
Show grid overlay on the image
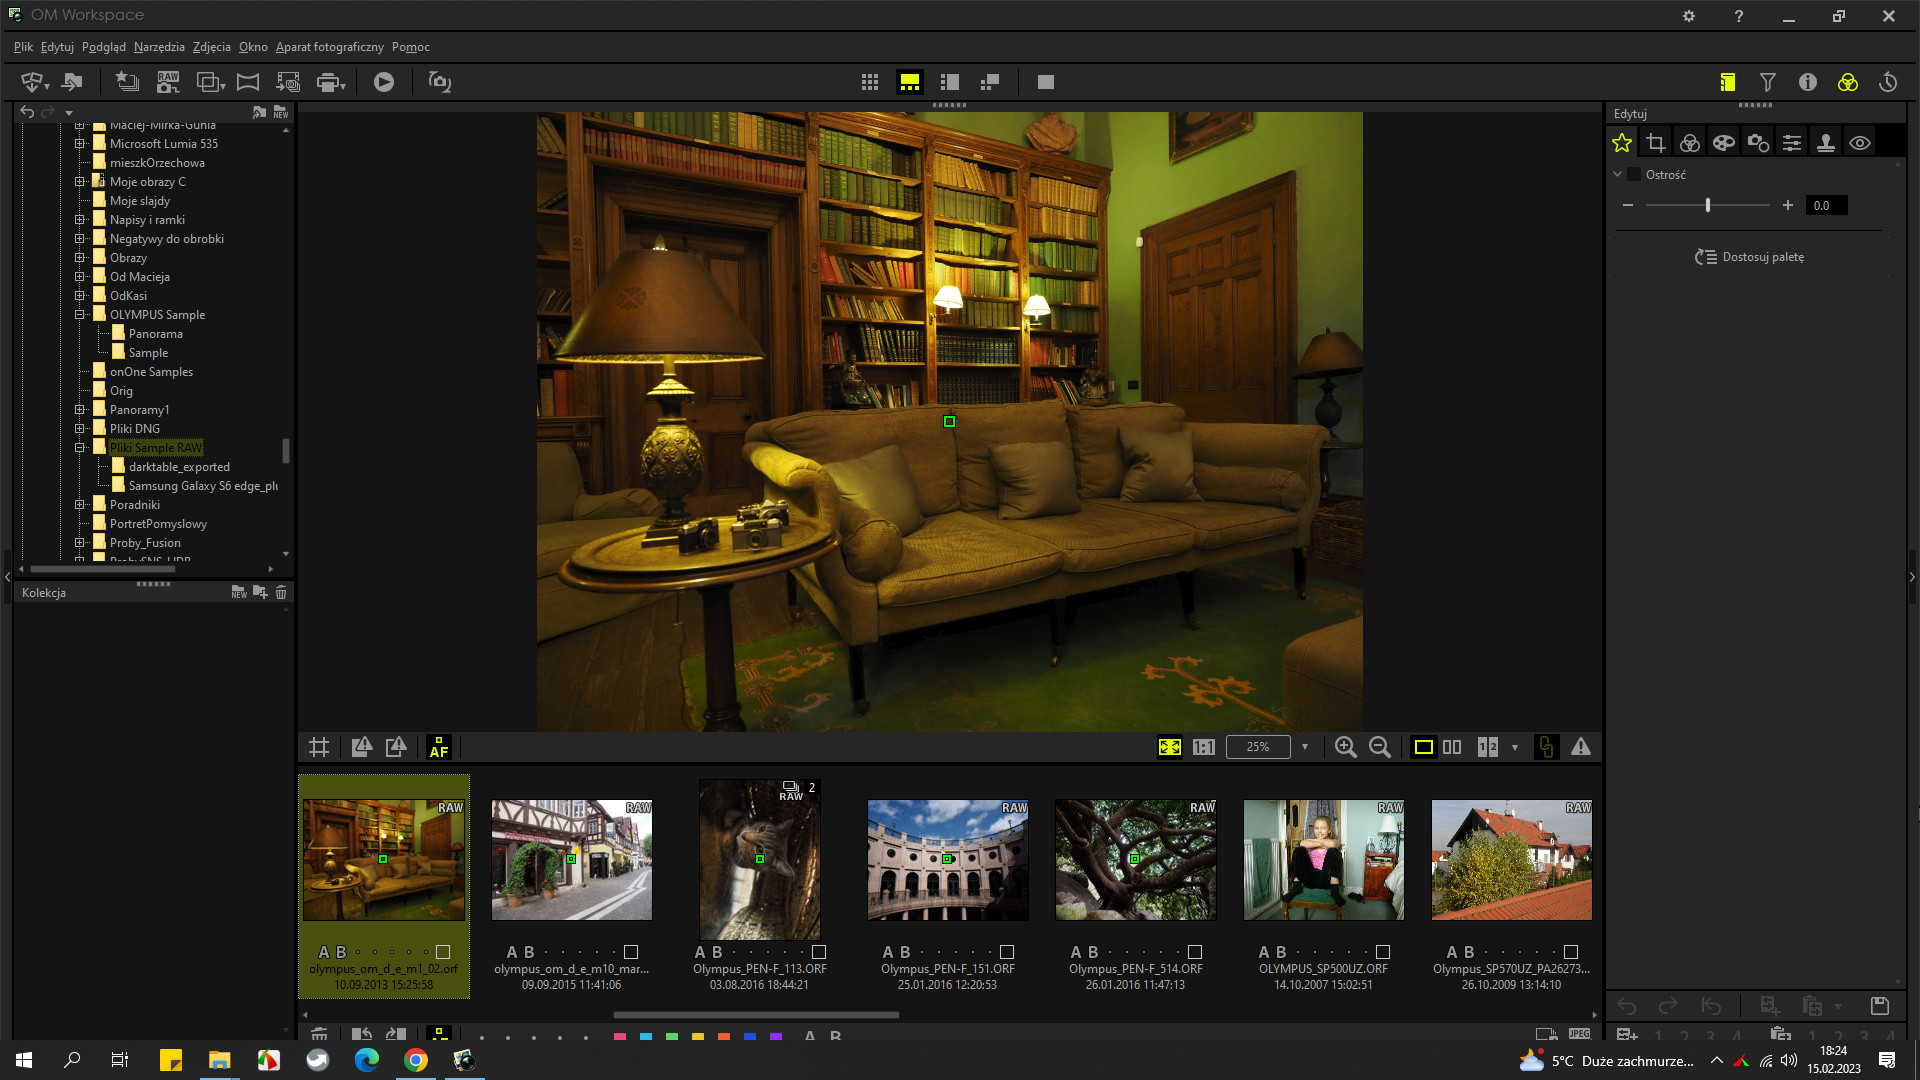(x=319, y=747)
